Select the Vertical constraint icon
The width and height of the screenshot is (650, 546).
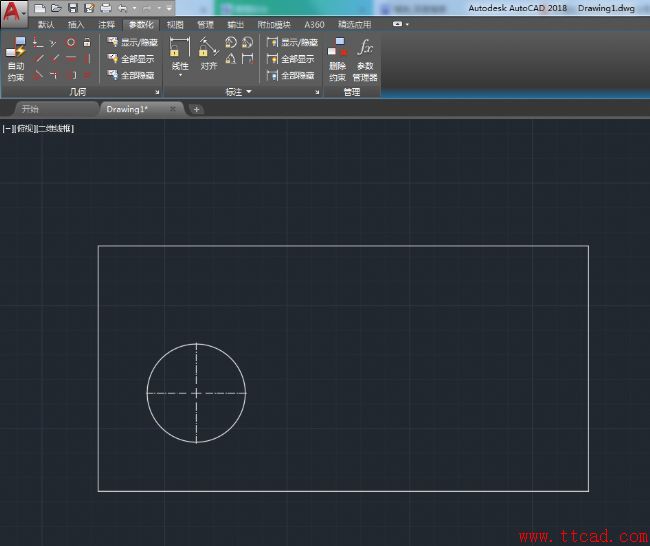pos(87,58)
